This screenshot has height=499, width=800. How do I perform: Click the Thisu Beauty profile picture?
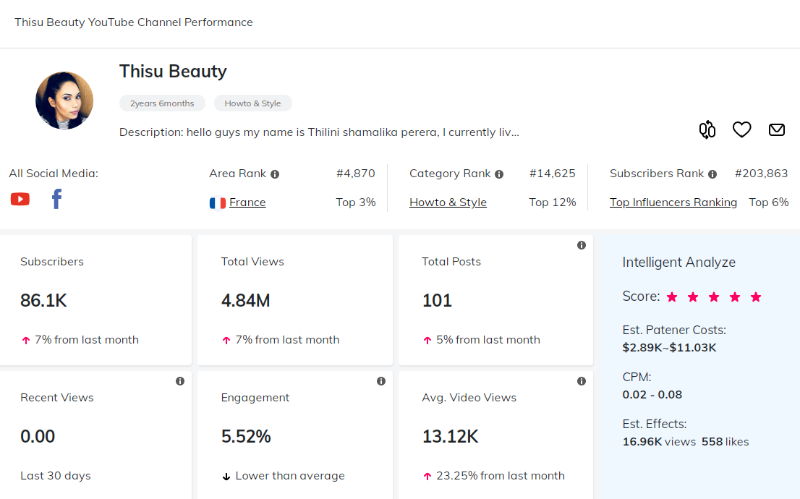pos(64,100)
